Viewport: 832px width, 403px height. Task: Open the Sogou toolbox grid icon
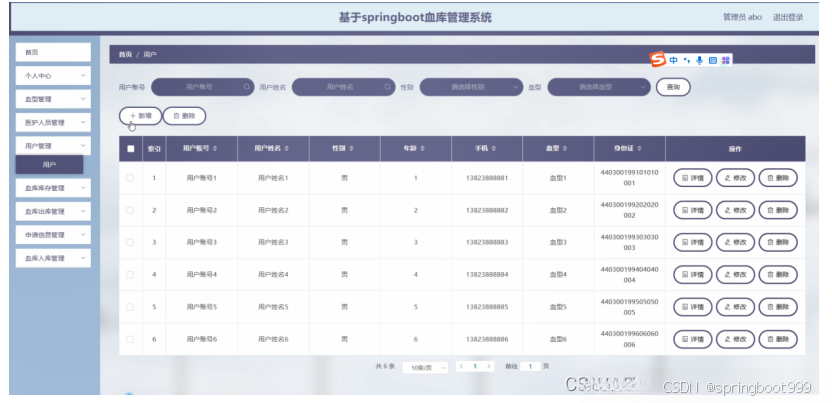725,60
